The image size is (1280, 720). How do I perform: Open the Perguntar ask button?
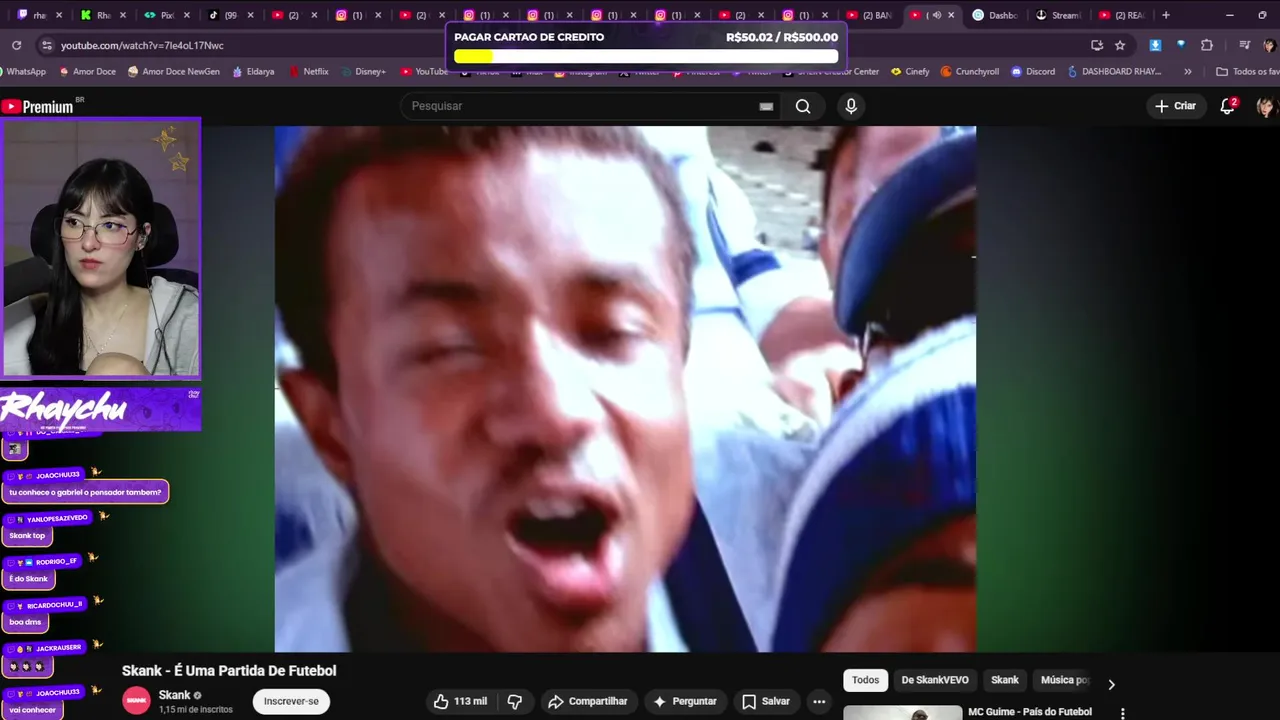685,701
